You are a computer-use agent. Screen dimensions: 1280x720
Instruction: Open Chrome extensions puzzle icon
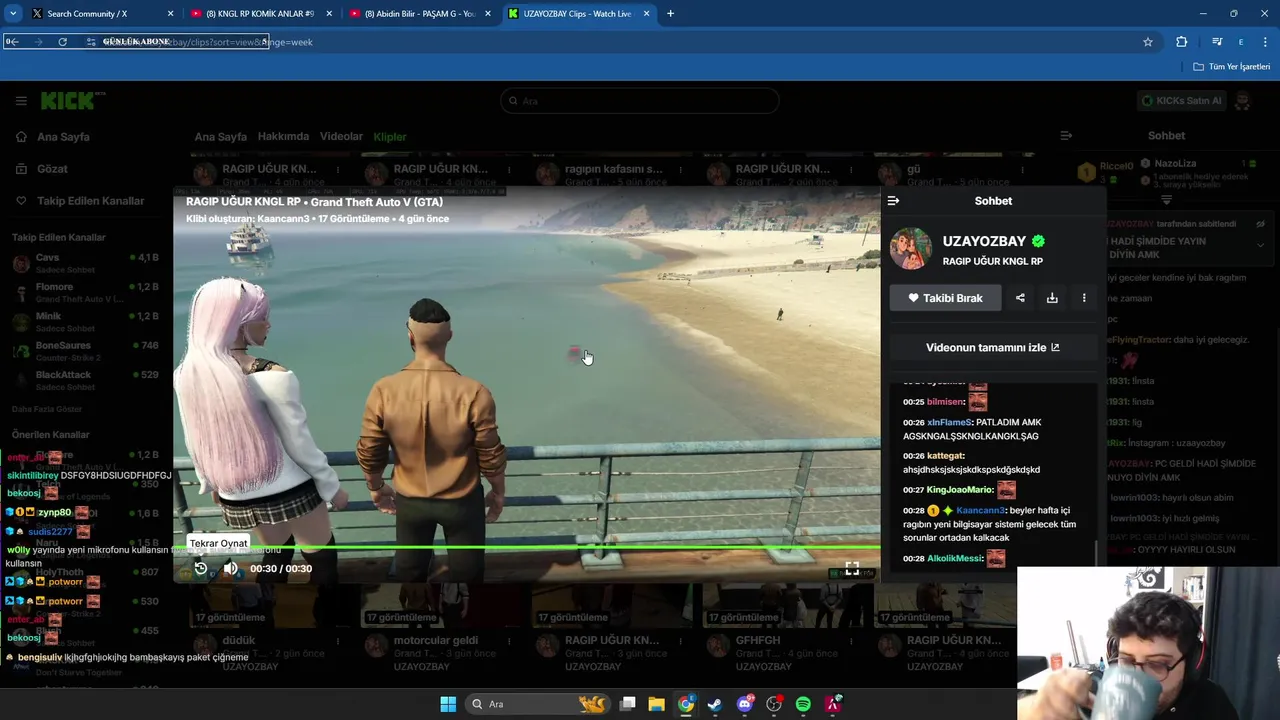pyautogui.click(x=1182, y=42)
